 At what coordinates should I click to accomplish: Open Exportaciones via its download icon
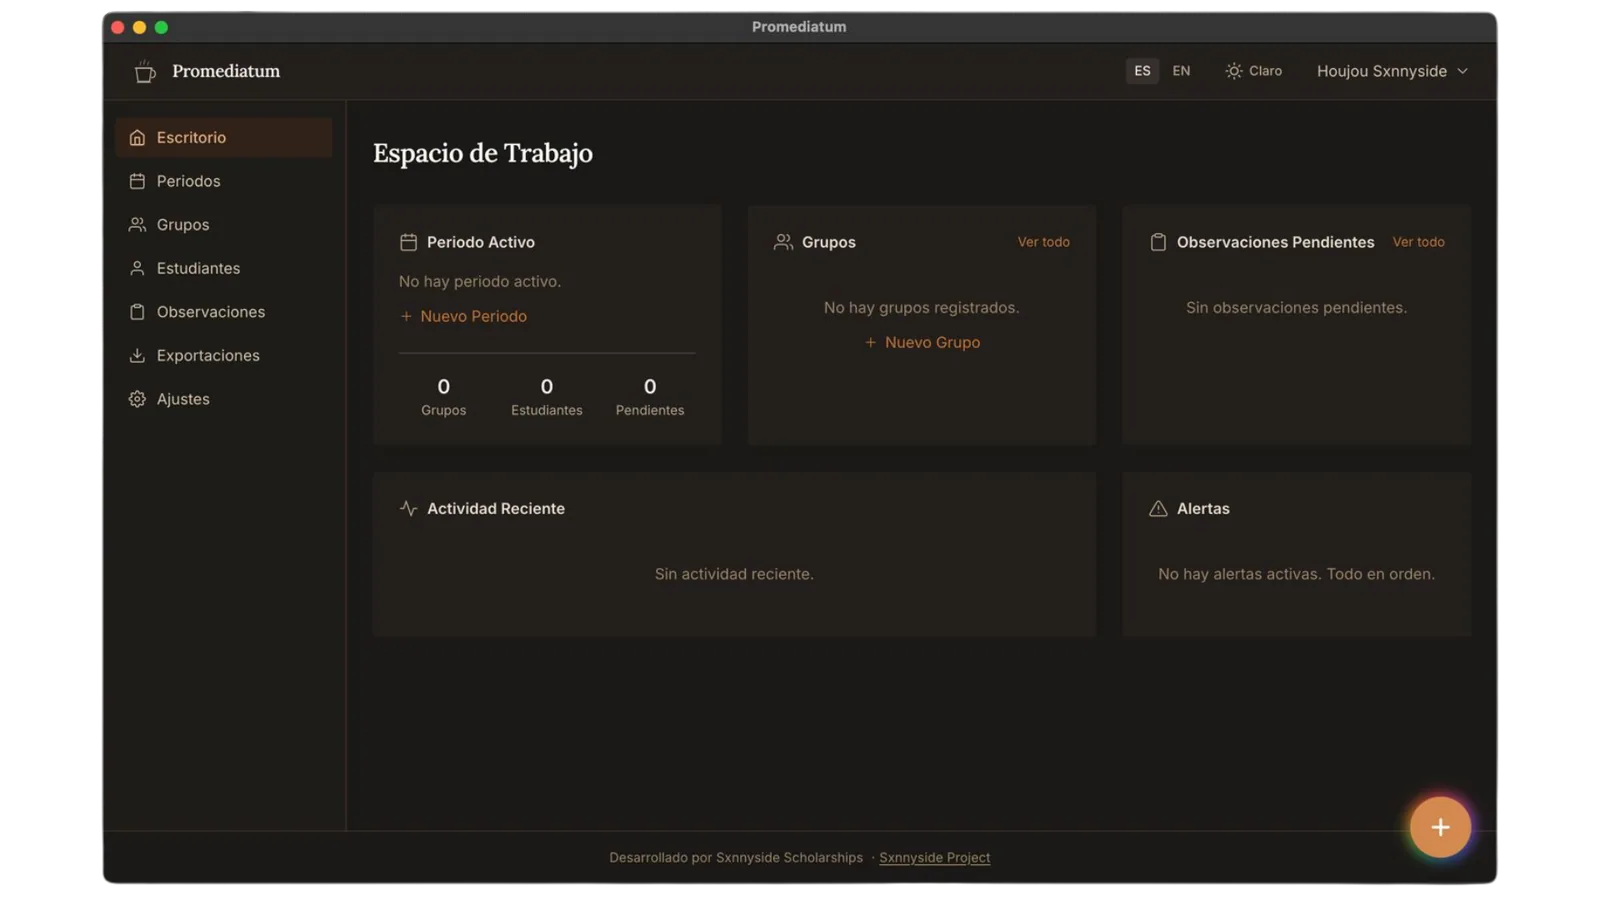[137, 355]
